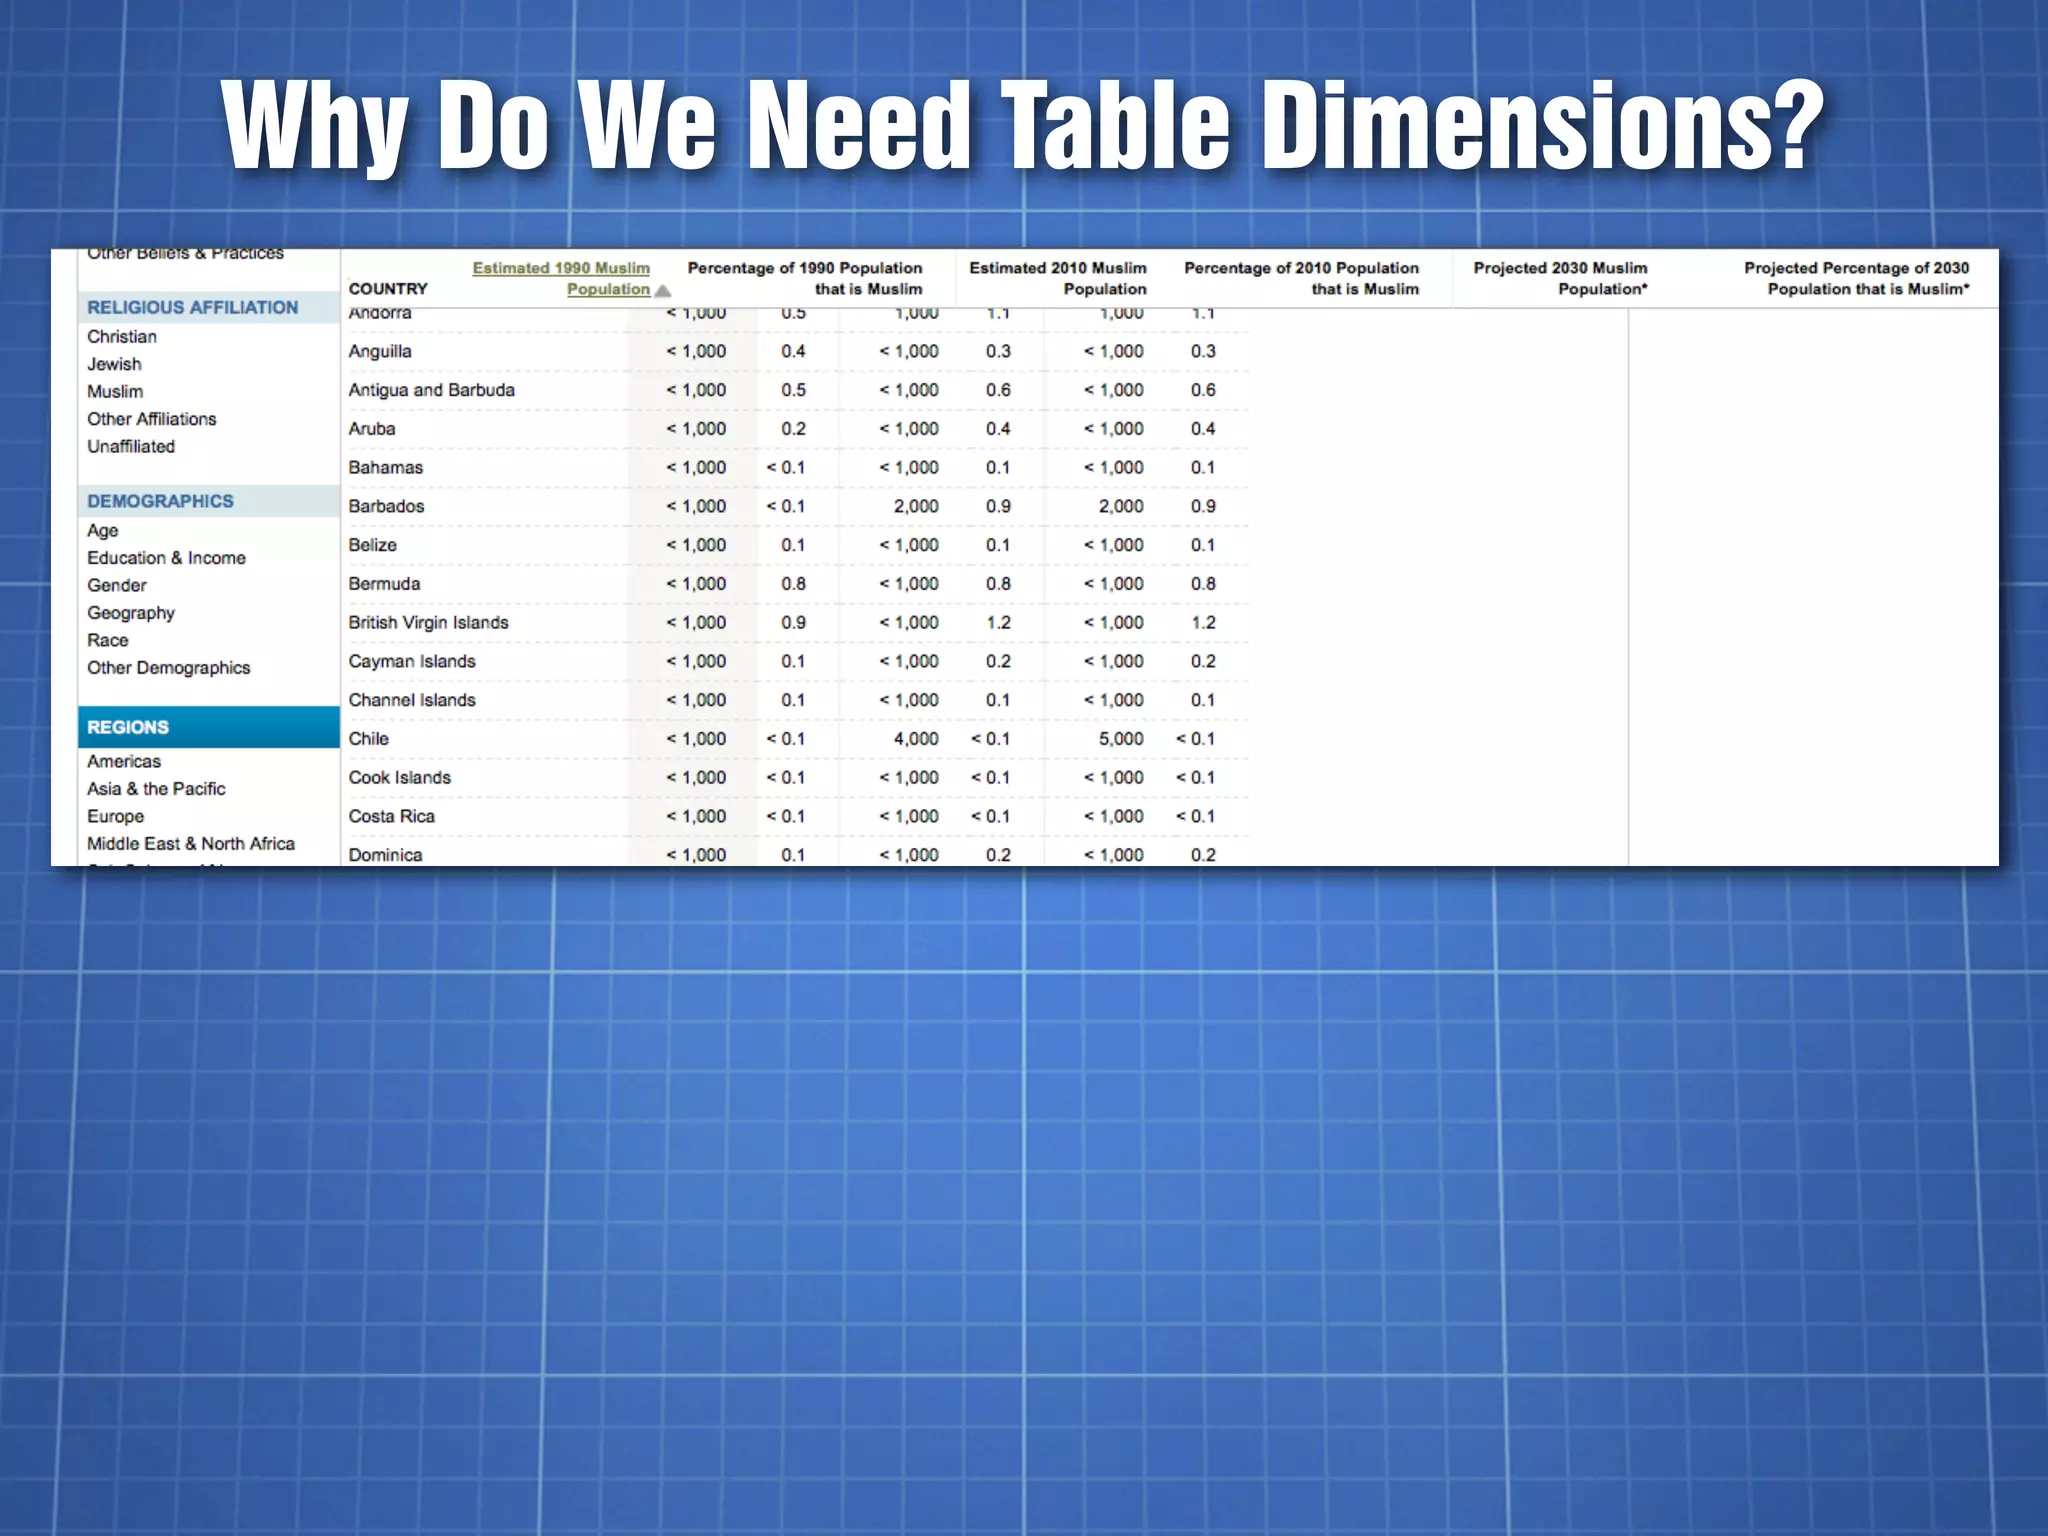Image resolution: width=2048 pixels, height=1536 pixels.
Task: Open the Race demographics link
Action: coord(107,640)
